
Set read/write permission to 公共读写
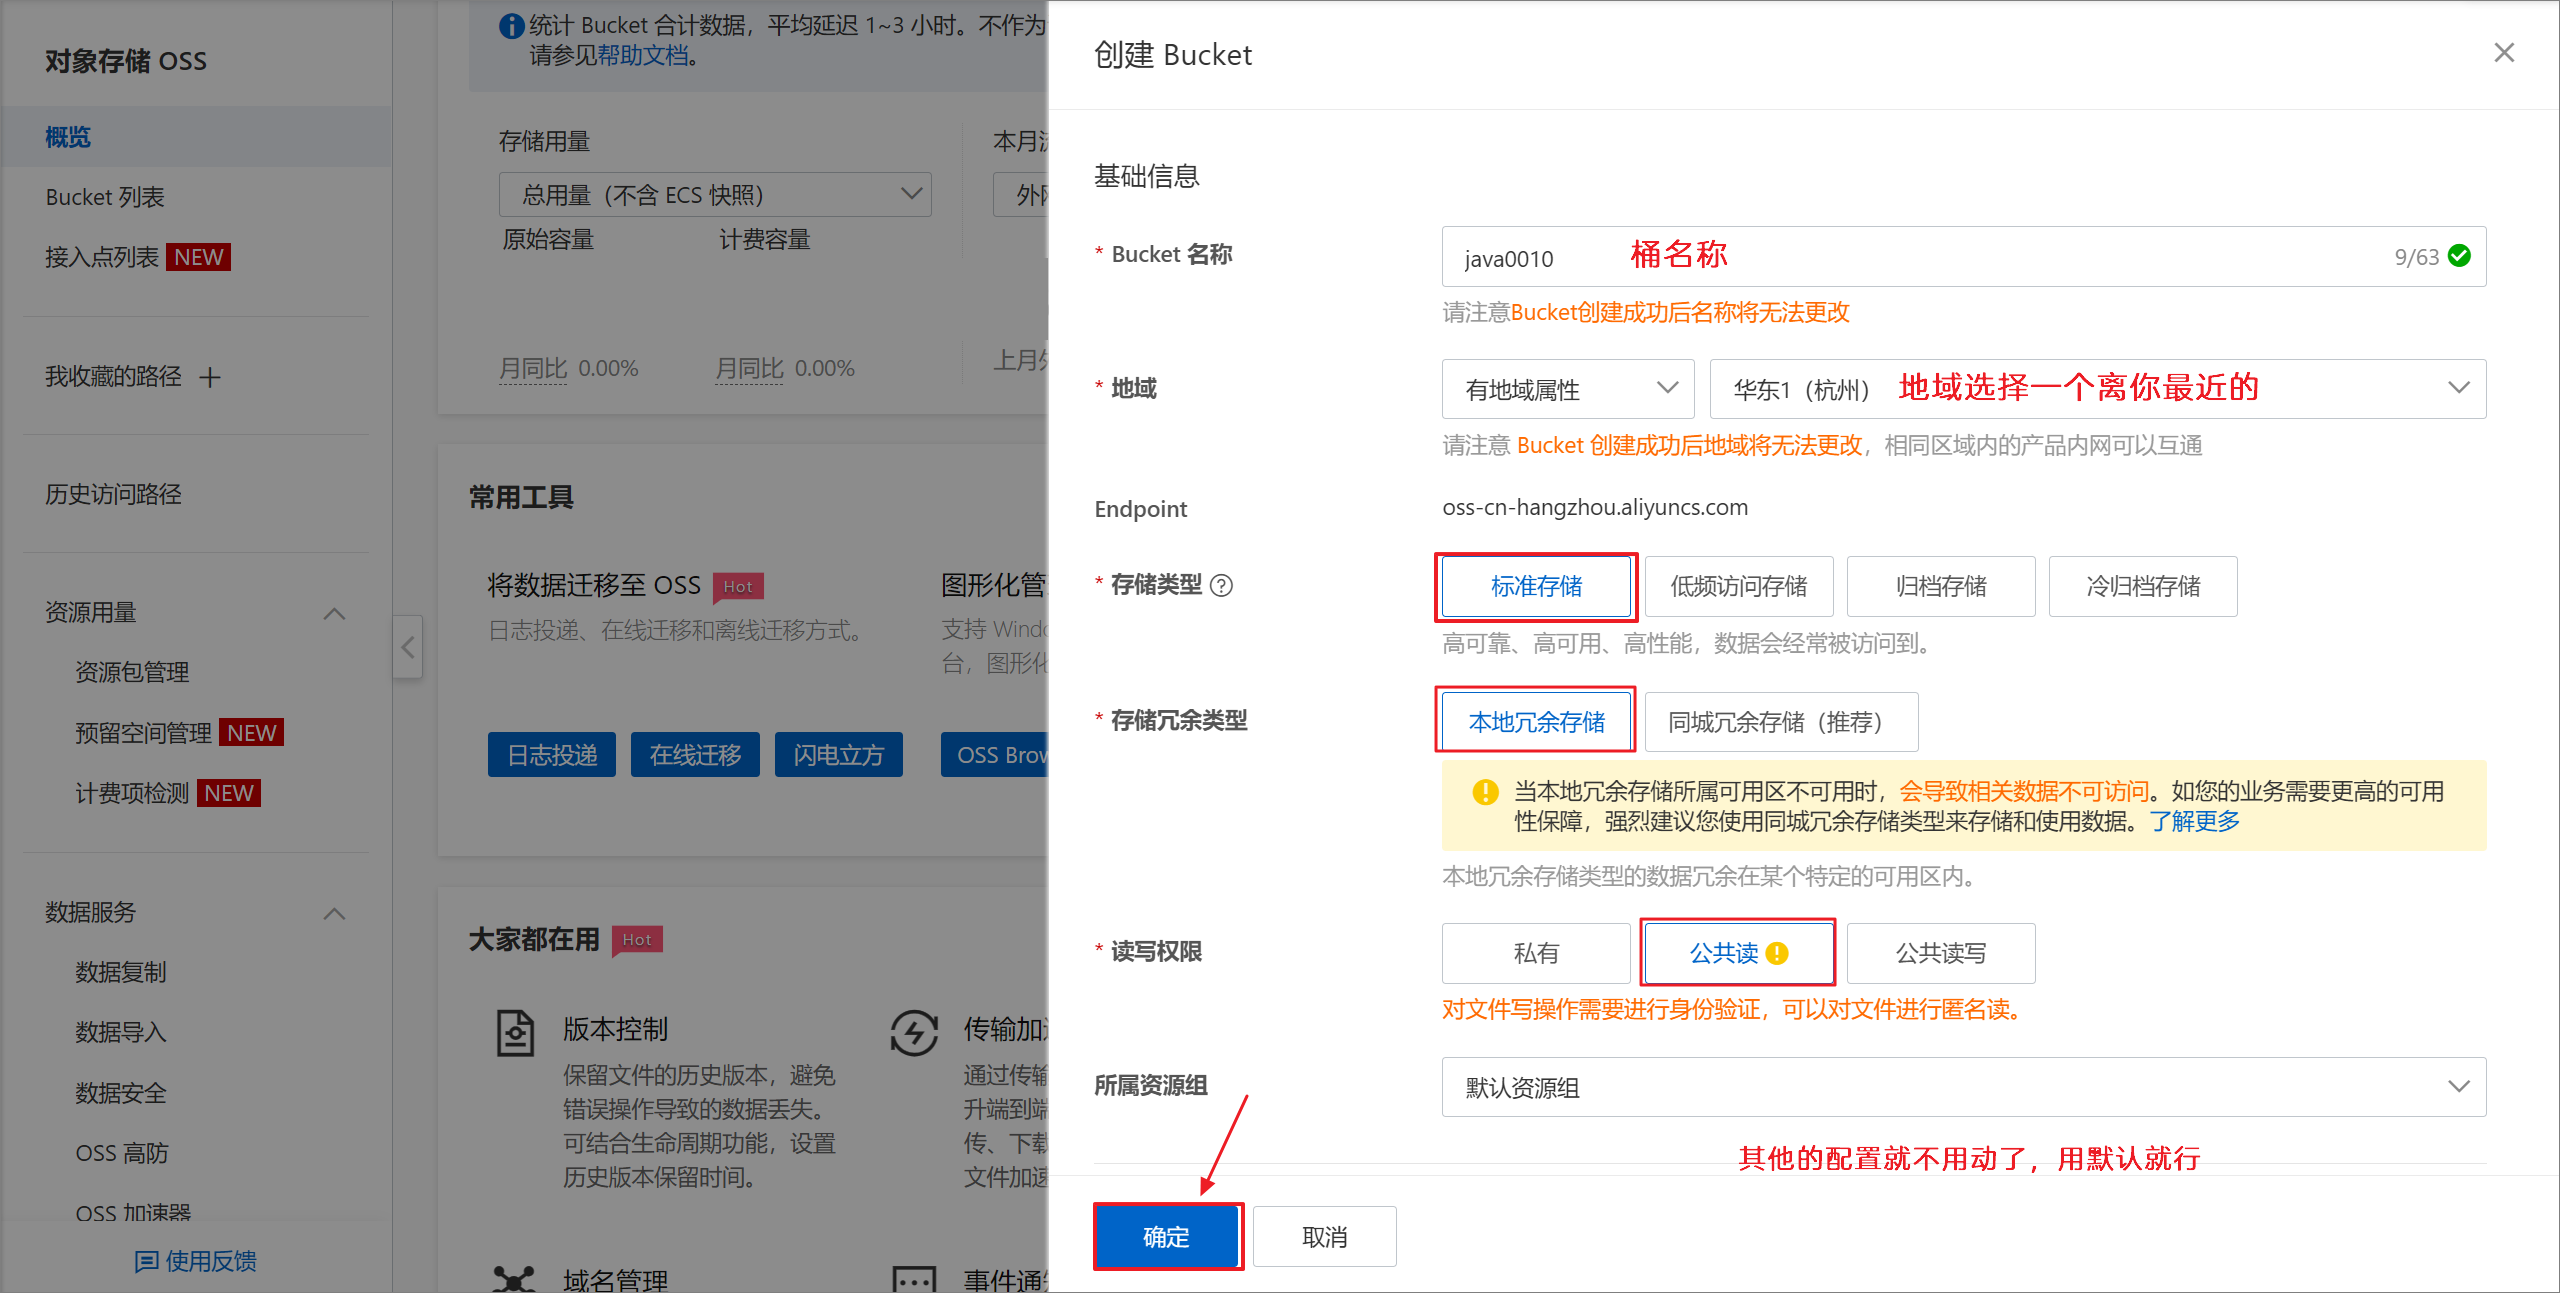[x=1941, y=953]
